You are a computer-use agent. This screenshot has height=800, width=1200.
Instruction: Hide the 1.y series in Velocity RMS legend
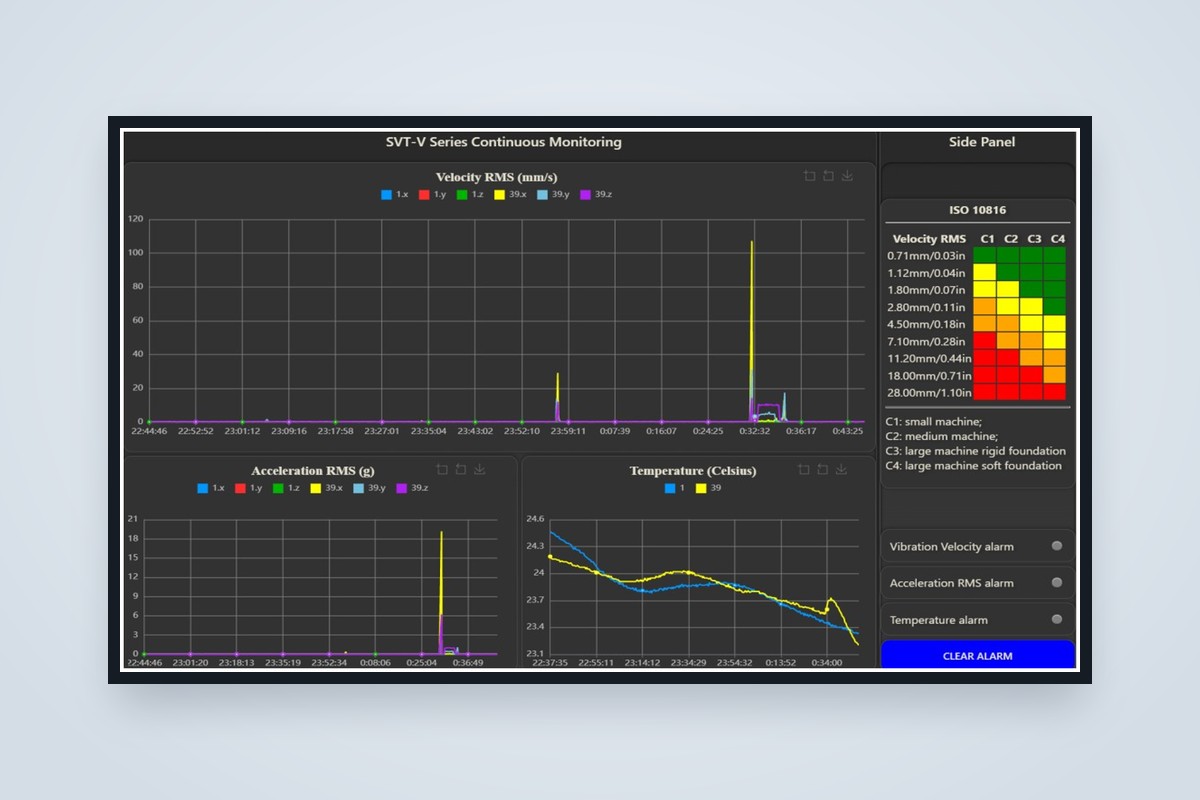(x=434, y=194)
